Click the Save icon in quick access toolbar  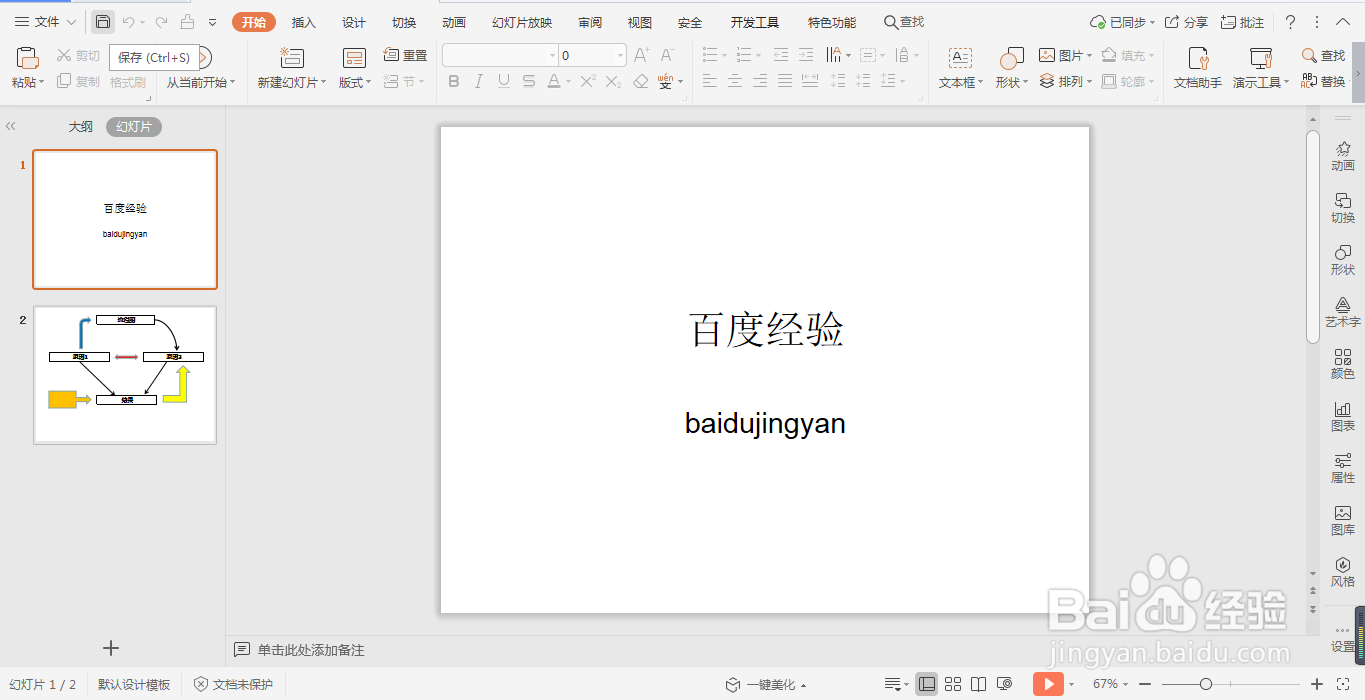click(103, 22)
